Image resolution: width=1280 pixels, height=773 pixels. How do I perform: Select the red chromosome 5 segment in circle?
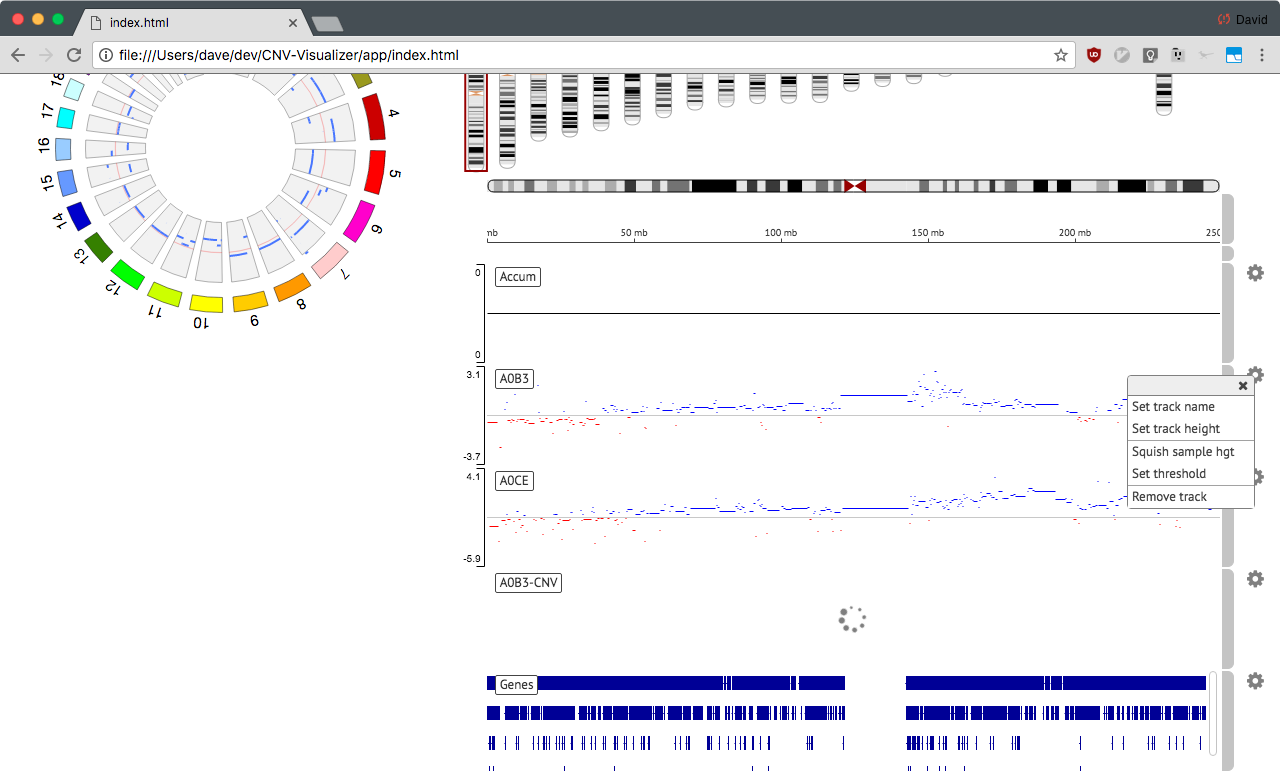click(376, 173)
